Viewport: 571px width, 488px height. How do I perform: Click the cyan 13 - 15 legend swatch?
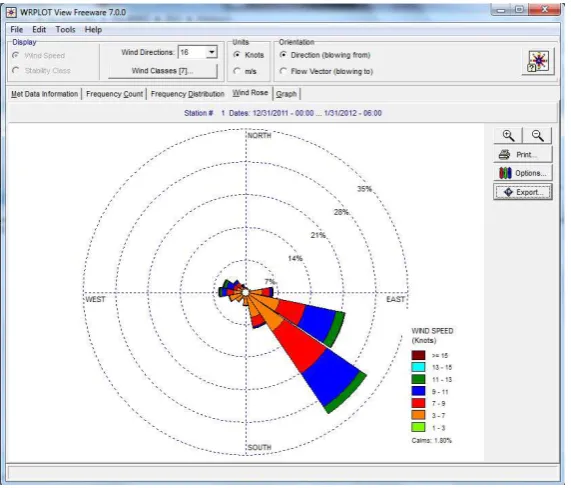click(x=418, y=367)
